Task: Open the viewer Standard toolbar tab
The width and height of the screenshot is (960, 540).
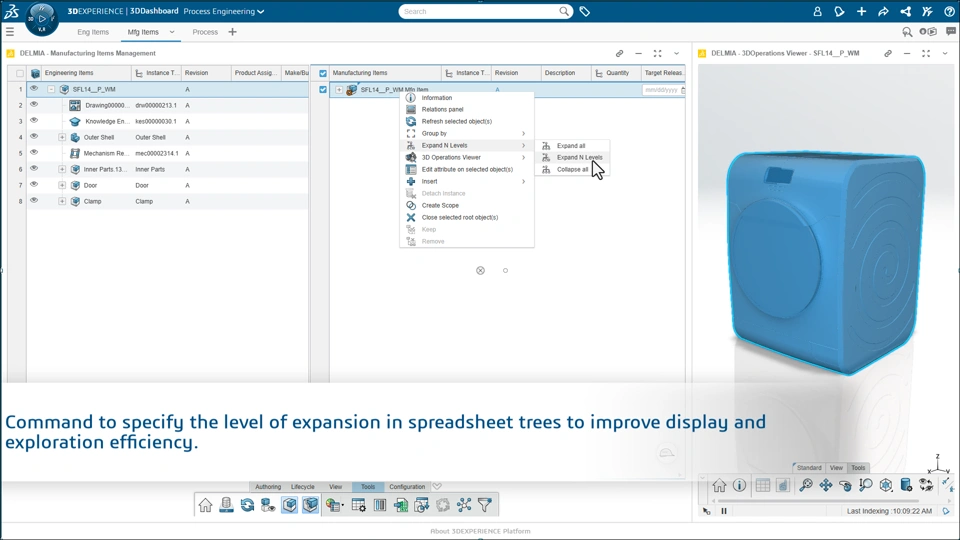Action: pyautogui.click(x=809, y=468)
